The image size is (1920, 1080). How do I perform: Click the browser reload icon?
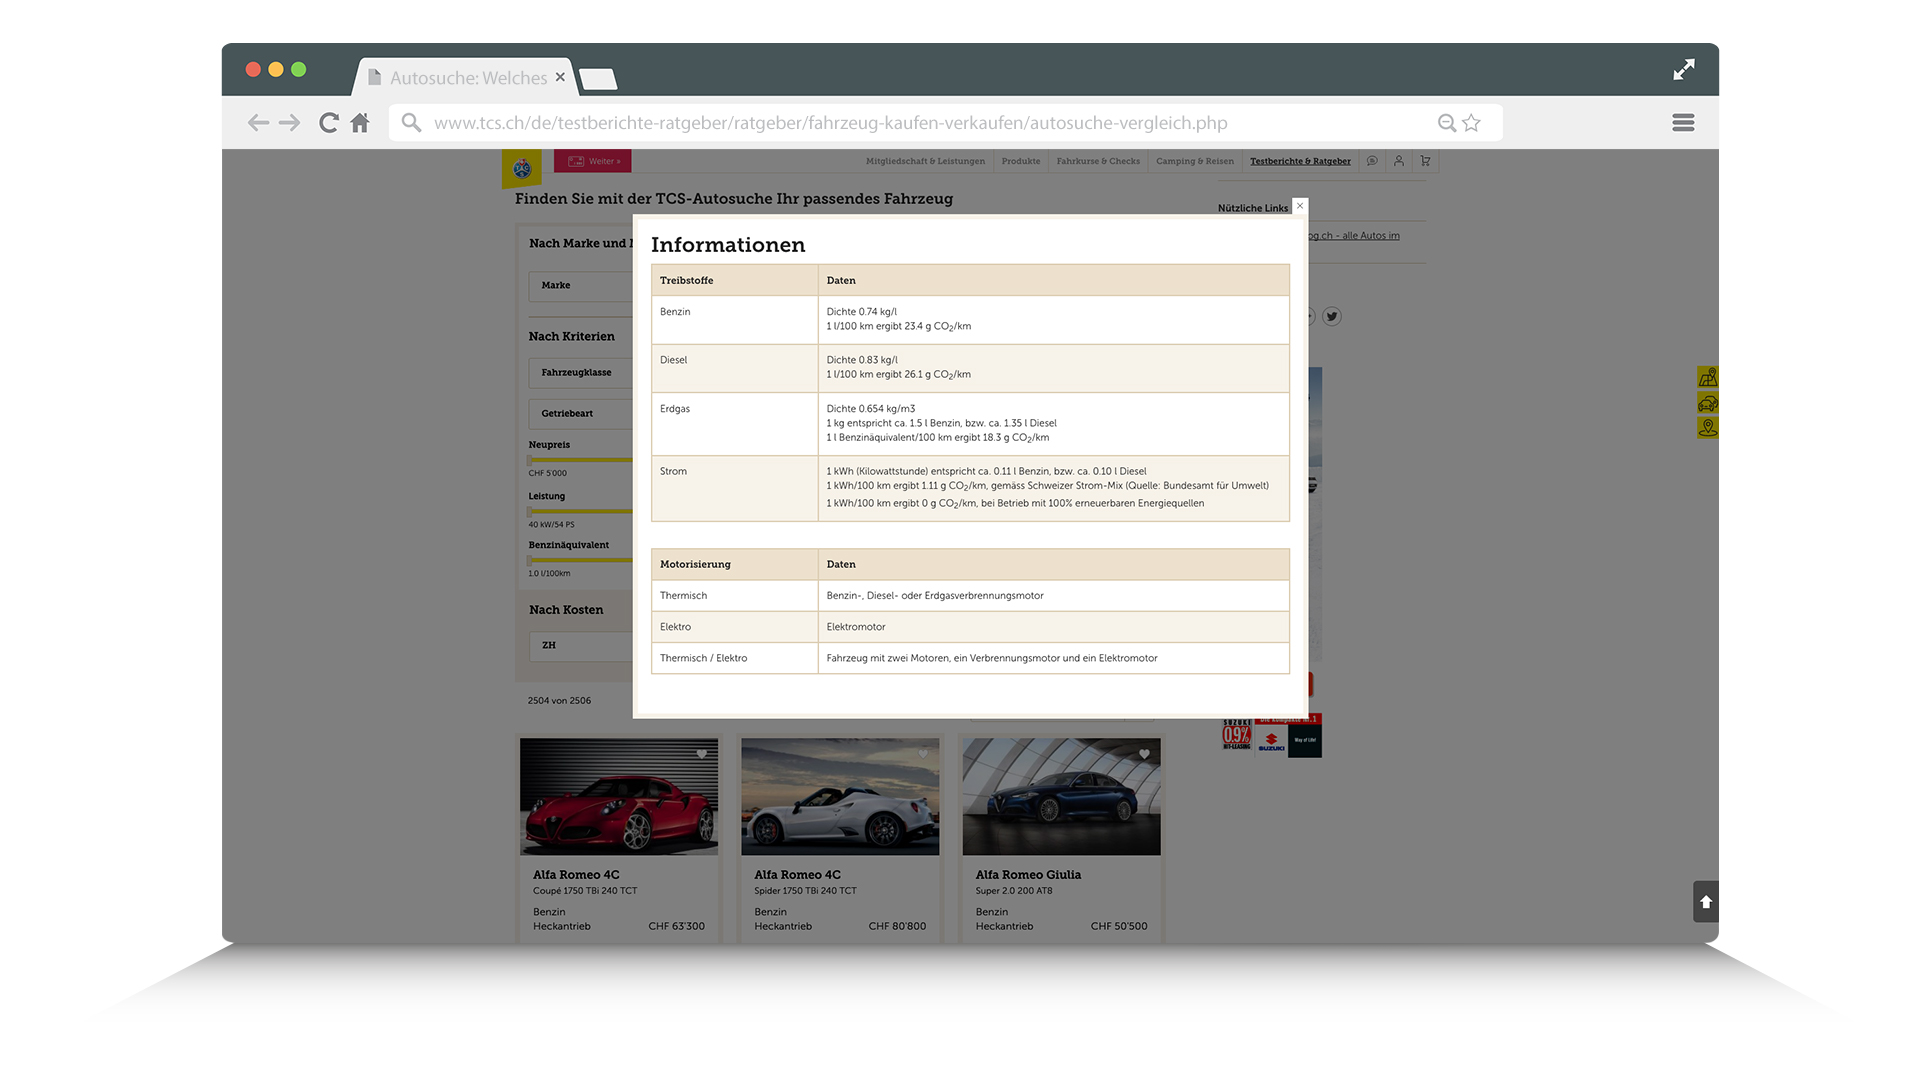328,123
